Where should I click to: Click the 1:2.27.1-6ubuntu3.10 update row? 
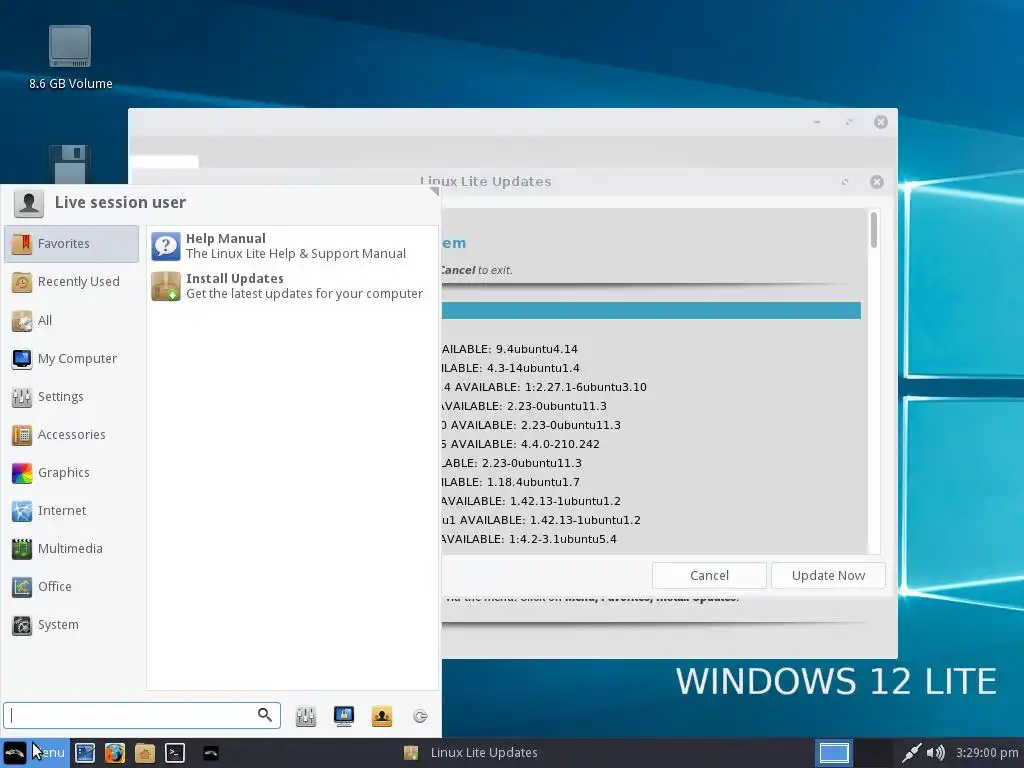coord(545,387)
